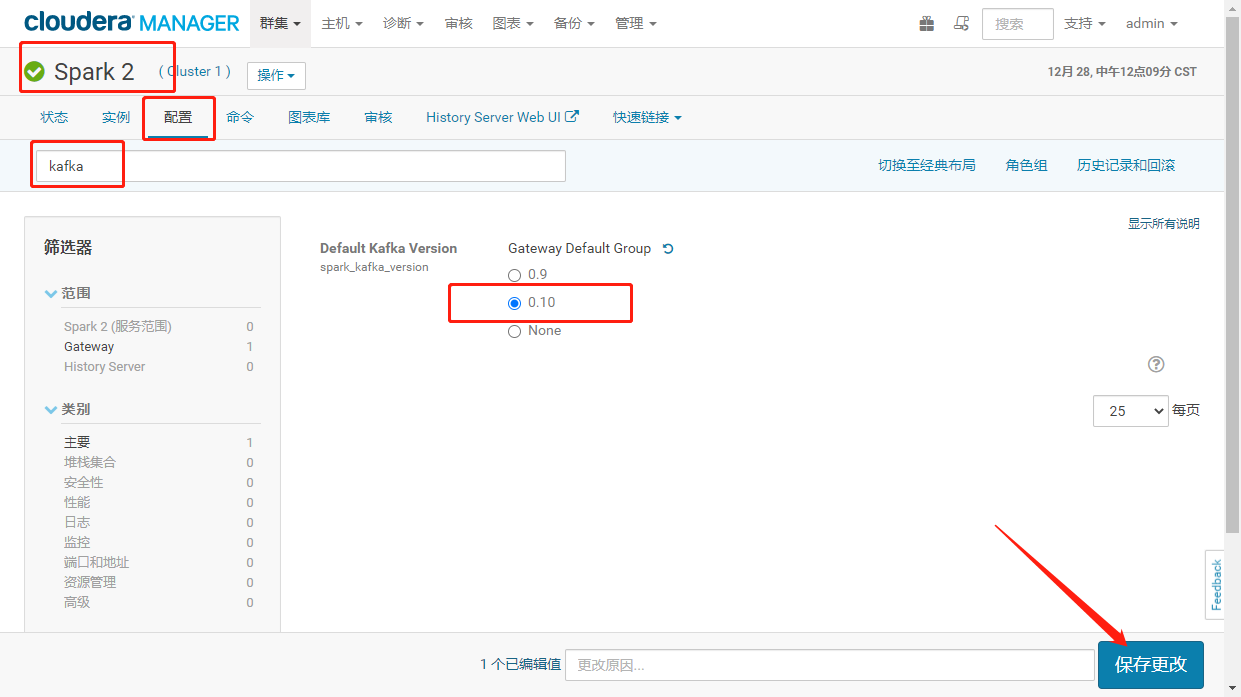
Task: Expand the 快速链接 quick links dropdown
Action: point(647,117)
